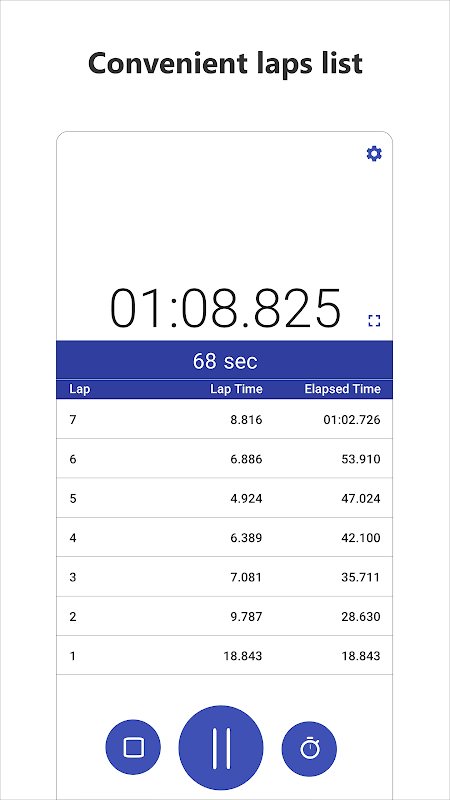450x800 pixels.
Task: Click elapsed time 42.100 entry
Action: coord(361,538)
